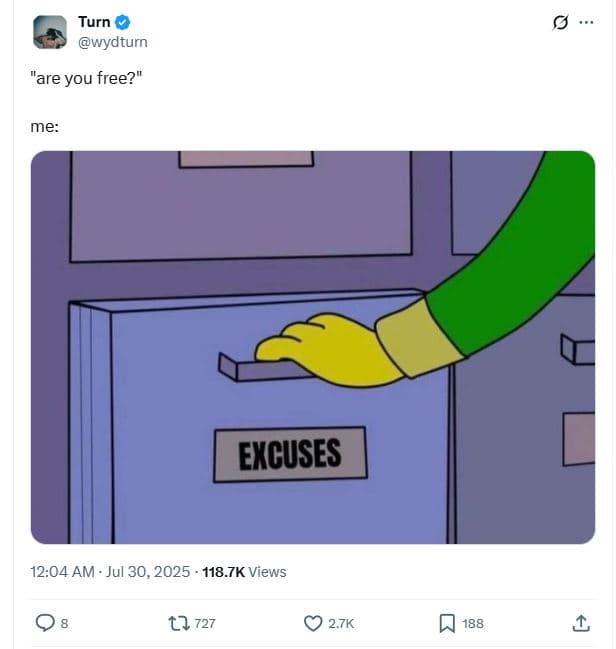Open the Turn profile avatar
The height and width of the screenshot is (649, 616).
tap(50, 32)
